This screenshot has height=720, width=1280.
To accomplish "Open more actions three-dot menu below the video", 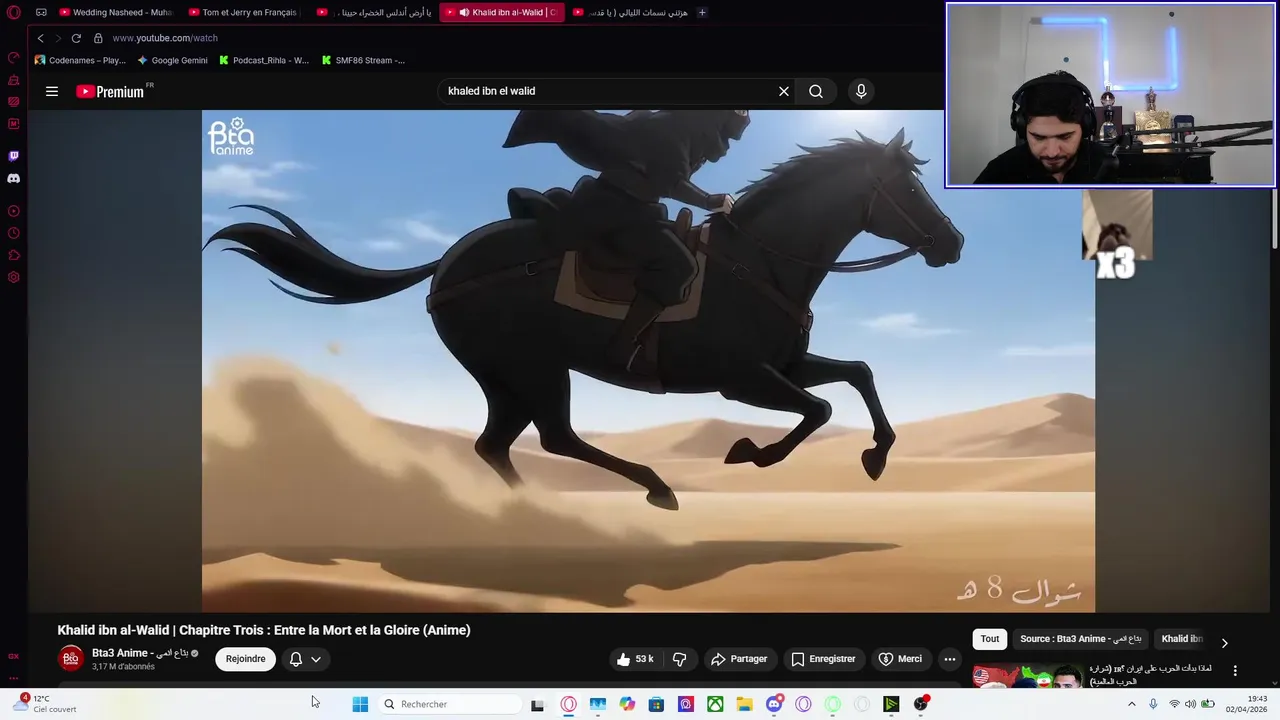I will pos(950,659).
